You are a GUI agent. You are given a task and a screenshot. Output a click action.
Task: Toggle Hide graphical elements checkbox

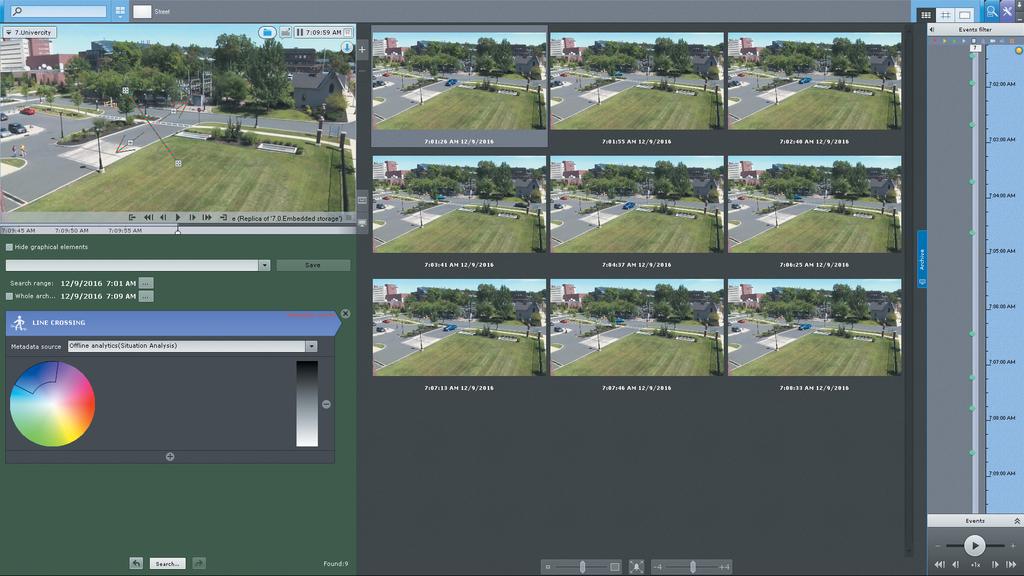(9, 247)
